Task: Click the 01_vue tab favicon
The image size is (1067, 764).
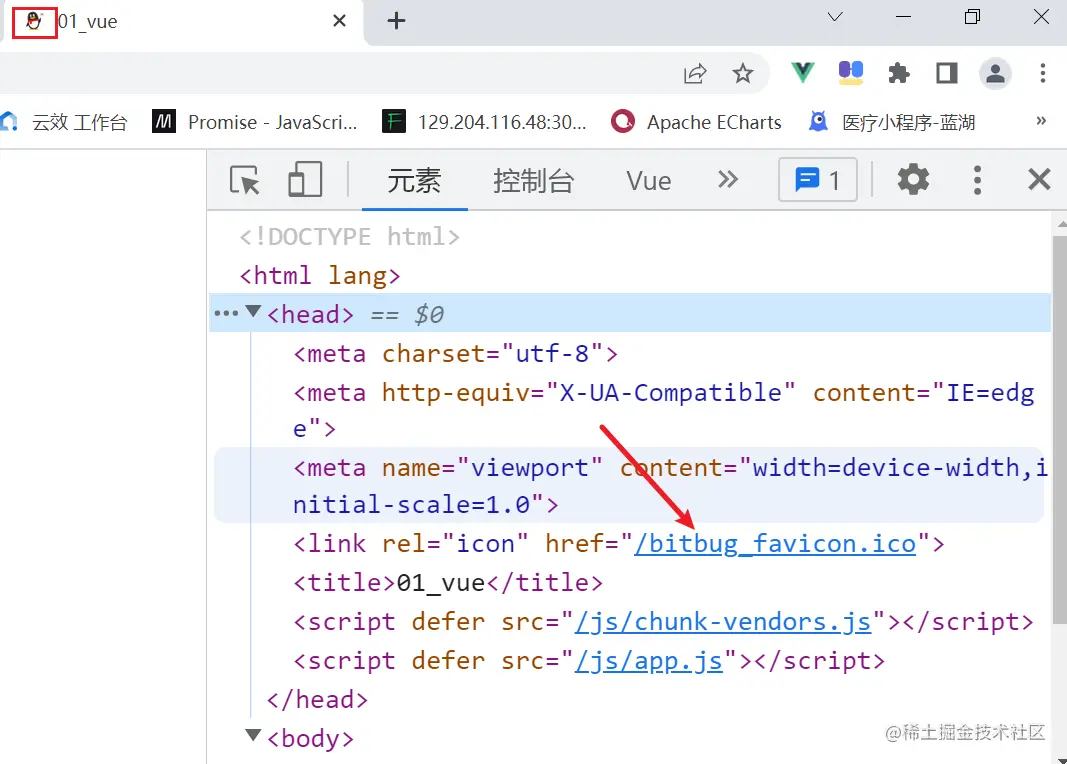Action: pos(34,21)
